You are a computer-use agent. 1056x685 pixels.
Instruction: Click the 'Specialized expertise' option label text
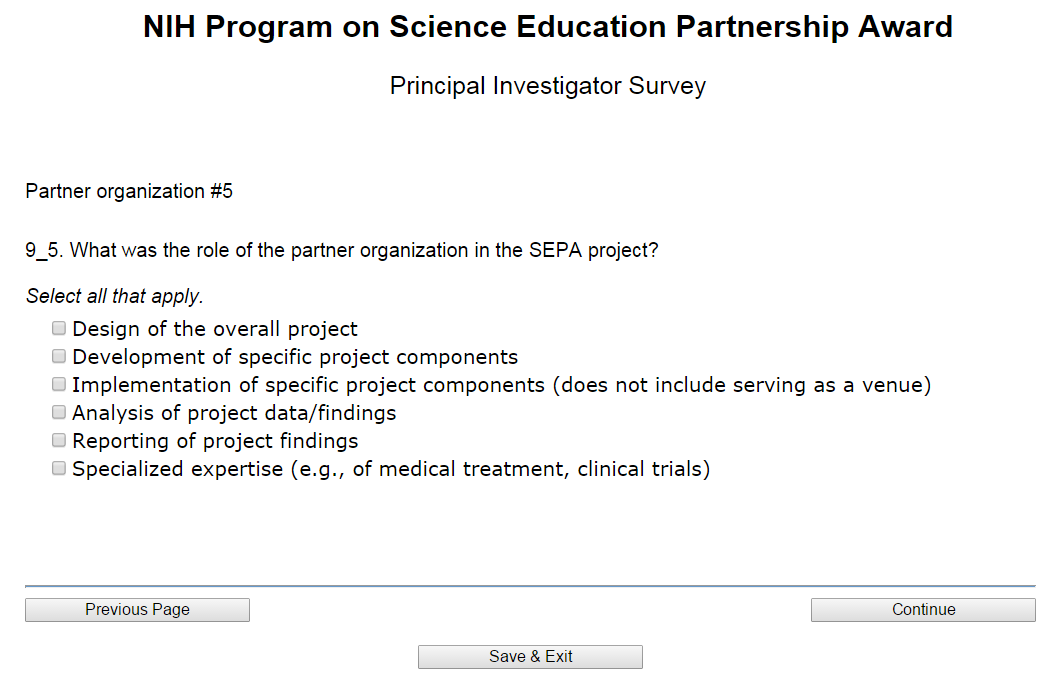click(391, 469)
